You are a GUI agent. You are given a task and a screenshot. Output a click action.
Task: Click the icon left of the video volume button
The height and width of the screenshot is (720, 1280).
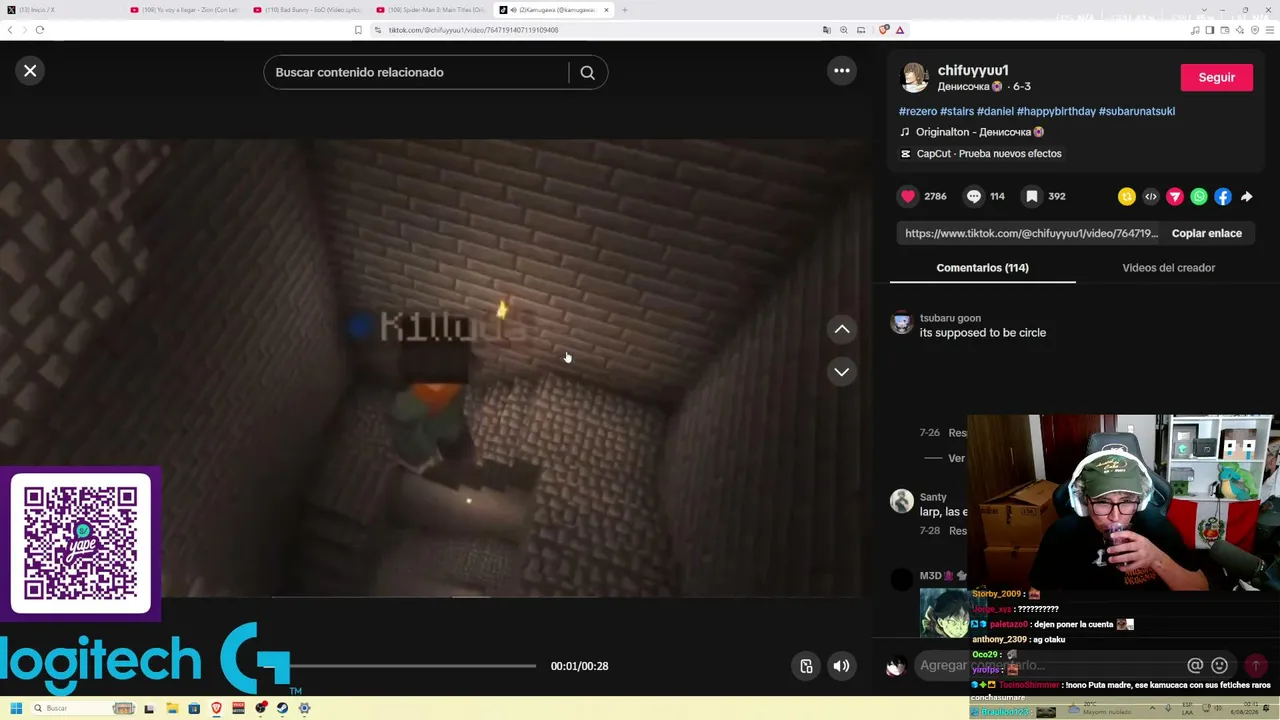coord(806,666)
